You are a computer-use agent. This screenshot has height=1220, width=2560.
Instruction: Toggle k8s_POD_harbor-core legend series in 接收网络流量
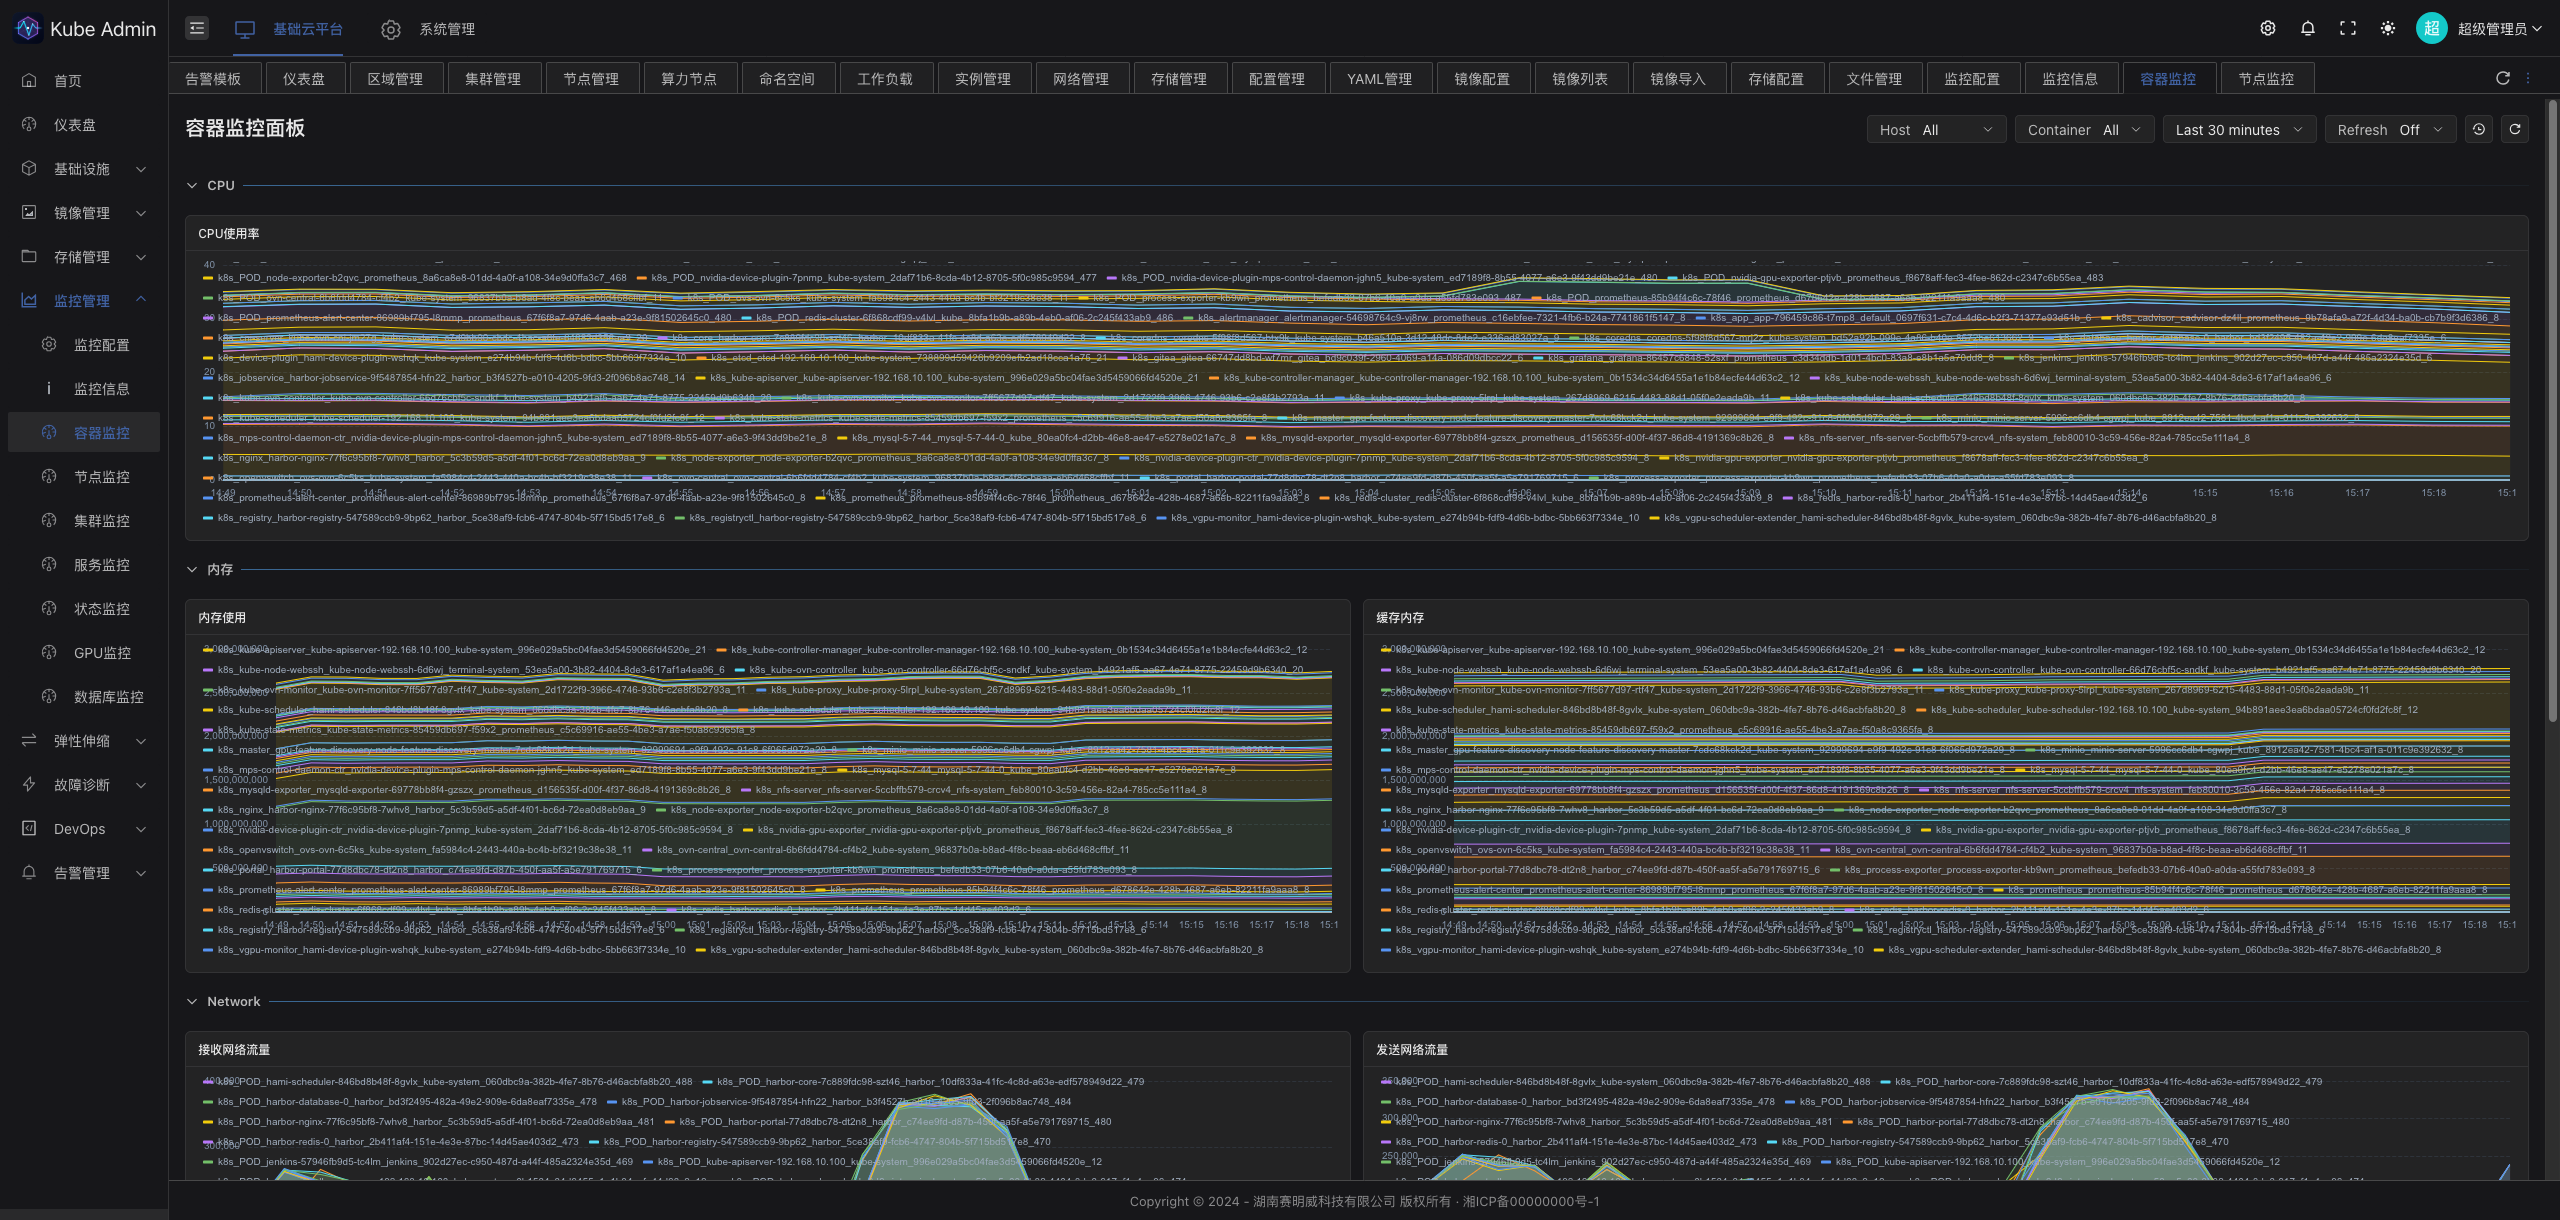pyautogui.click(x=923, y=1082)
